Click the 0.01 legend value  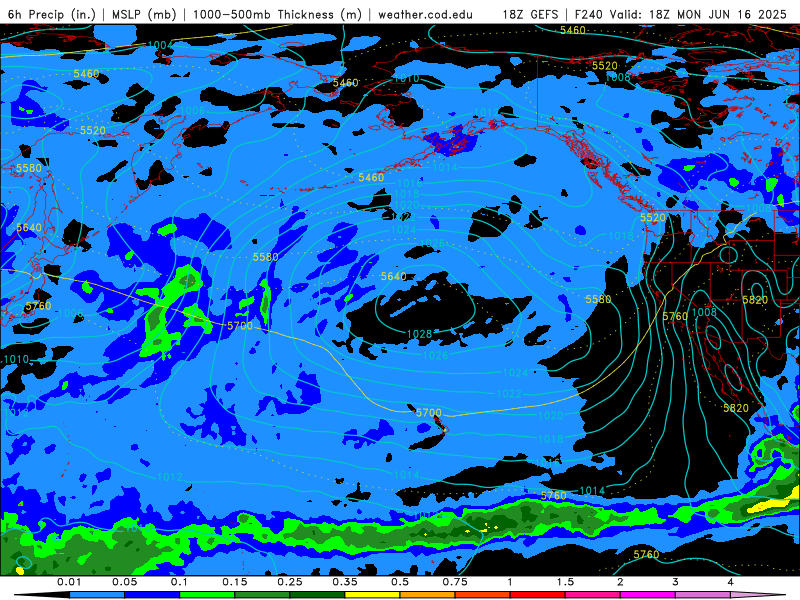69,582
